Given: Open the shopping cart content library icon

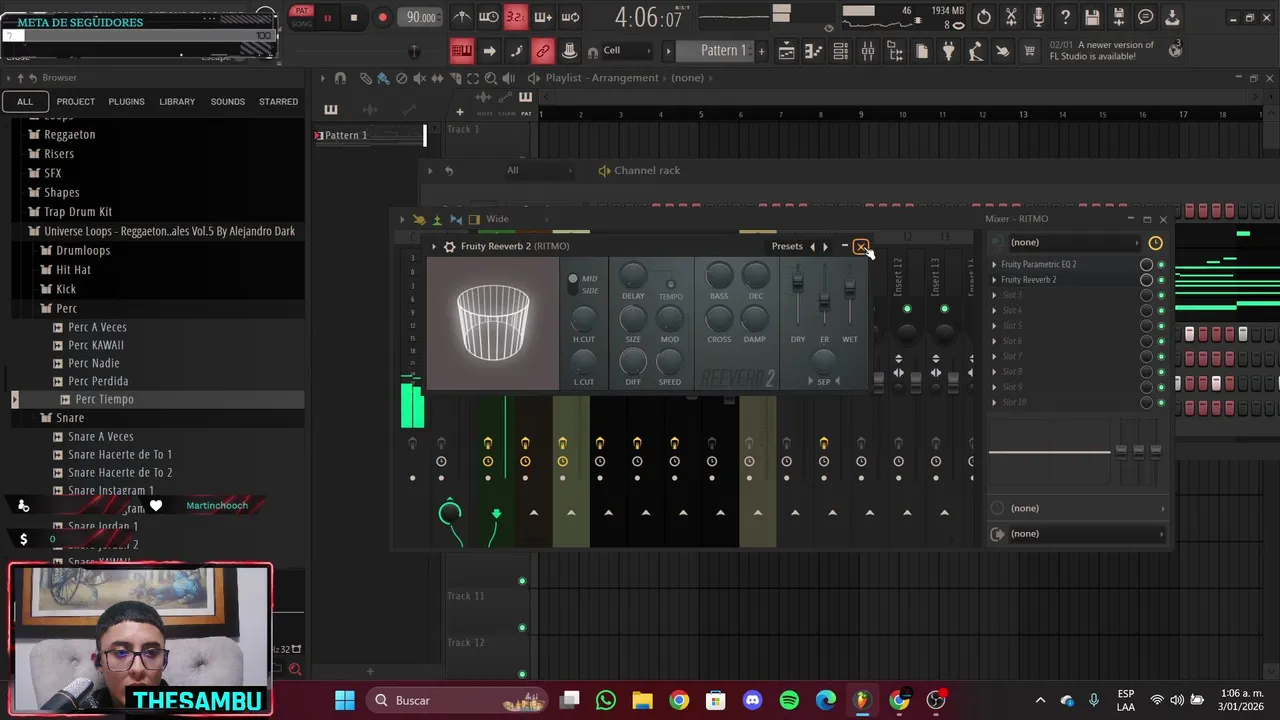Looking at the screenshot, I should [x=1029, y=51].
